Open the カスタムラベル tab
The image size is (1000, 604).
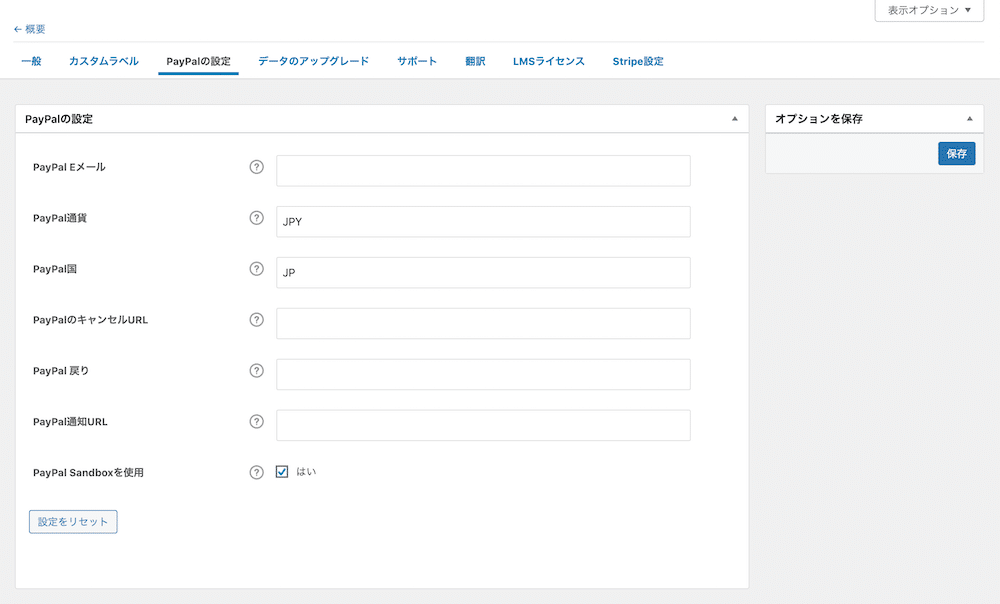click(104, 61)
